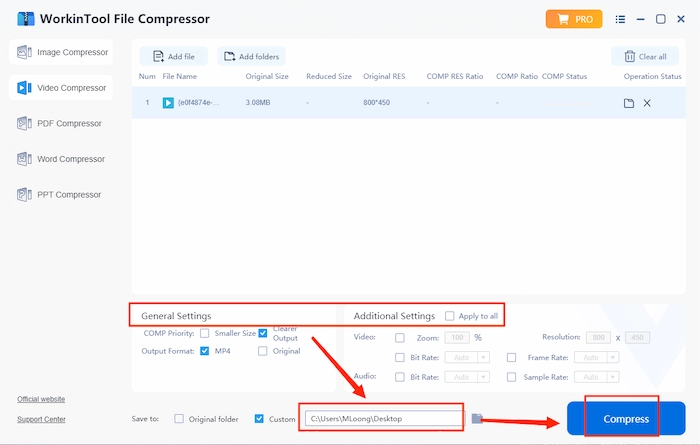Click the Operation Status column header
The image size is (700, 445).
(653, 76)
